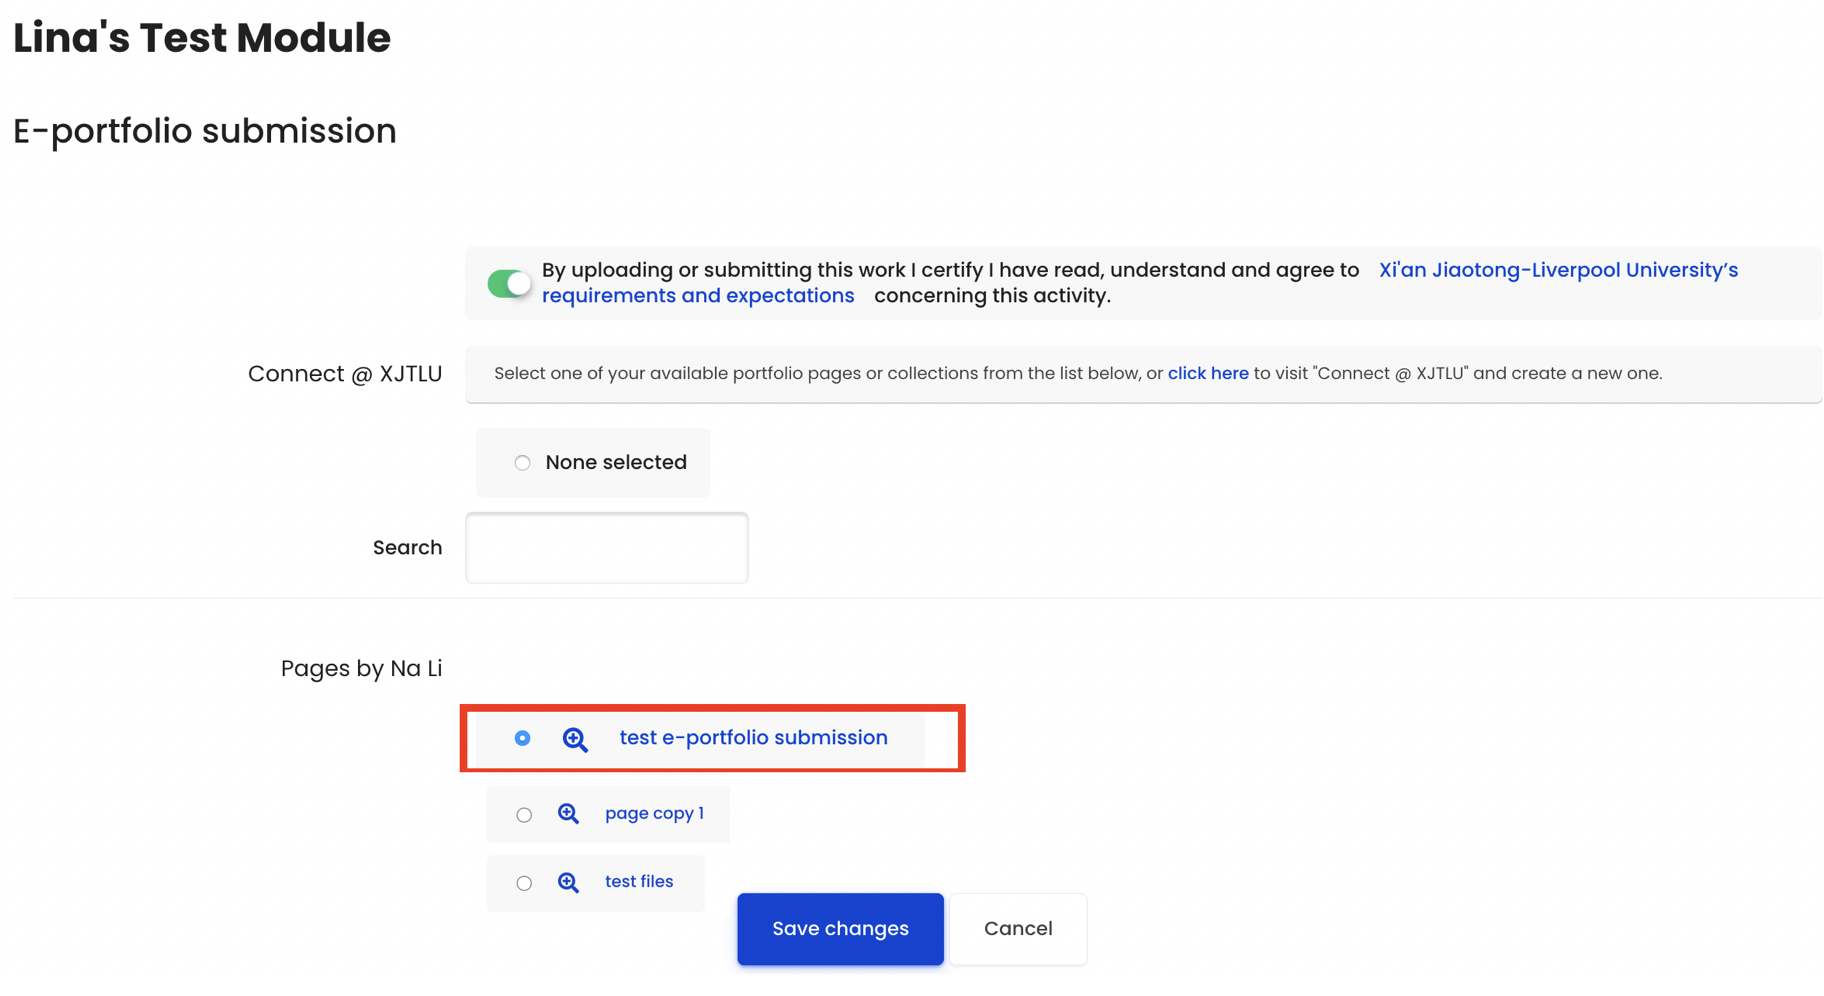Viewport: 1824px width, 996px height.
Task: Open Xi'an Jiaotong-Liverpool University's link
Action: point(1558,270)
